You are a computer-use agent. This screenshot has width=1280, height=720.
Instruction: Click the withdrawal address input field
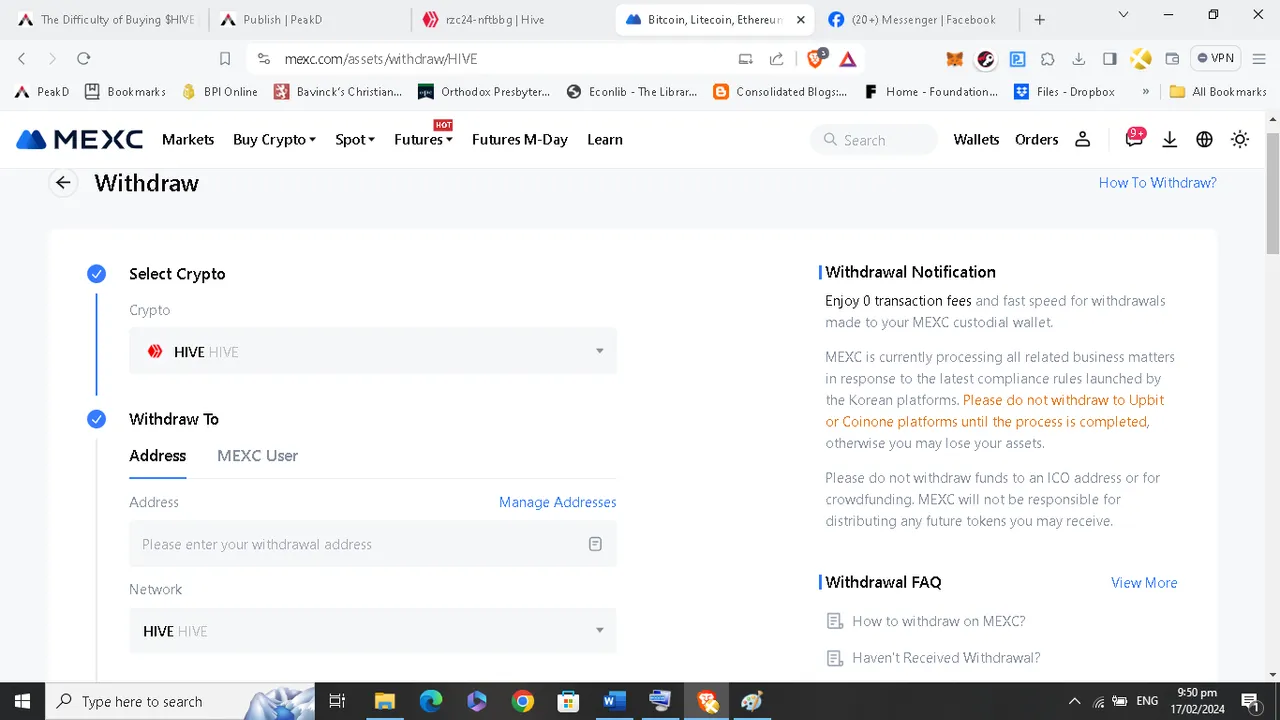(373, 544)
